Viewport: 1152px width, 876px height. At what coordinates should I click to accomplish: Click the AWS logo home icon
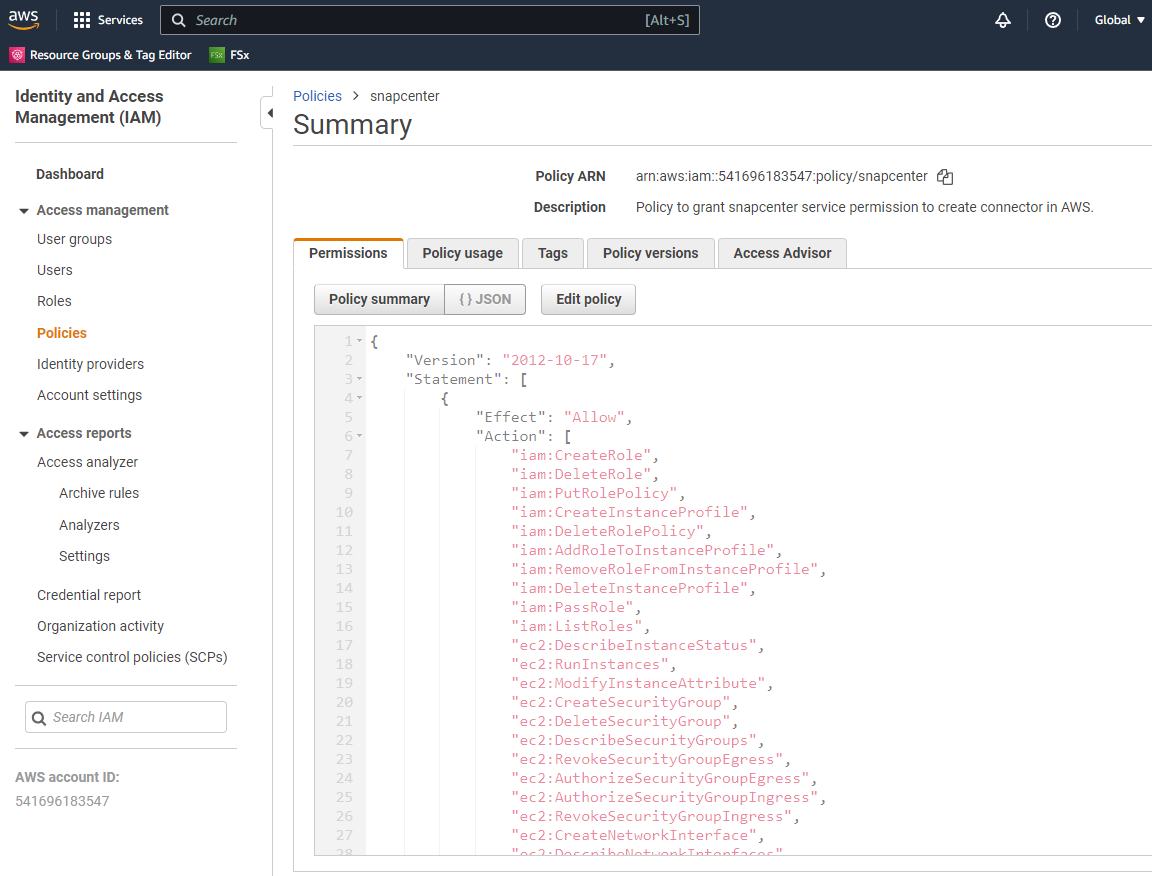(x=24, y=20)
